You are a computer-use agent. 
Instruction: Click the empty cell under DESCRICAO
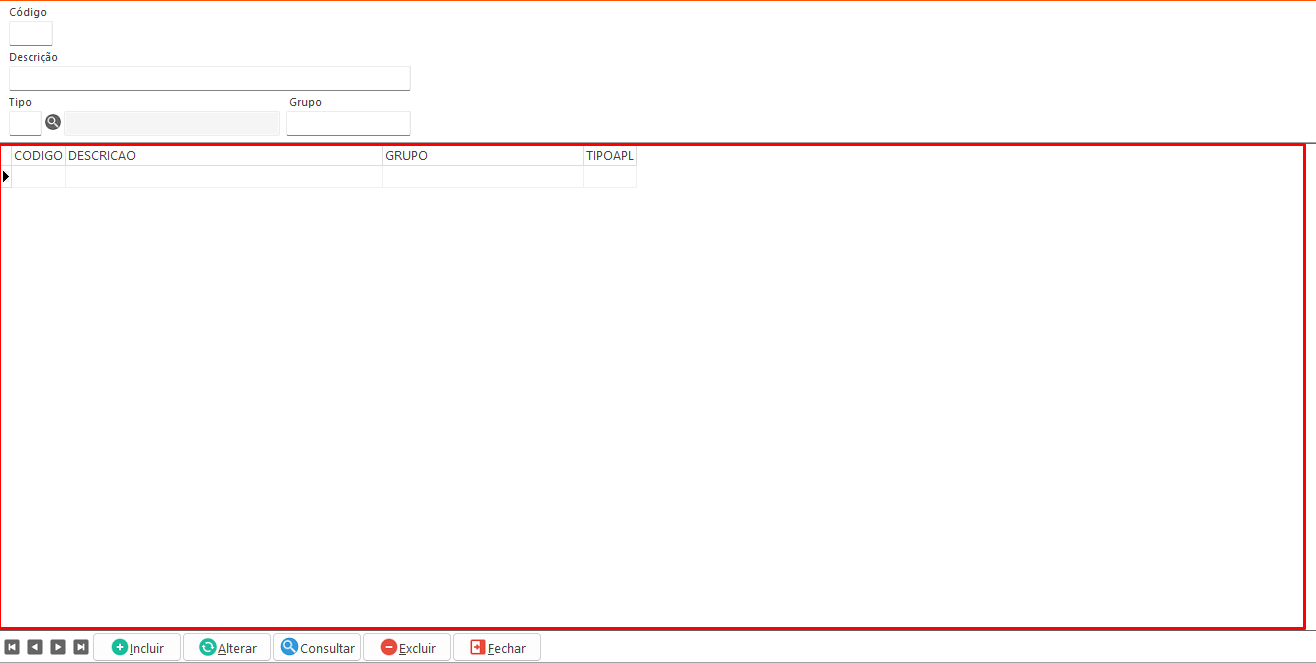click(223, 177)
